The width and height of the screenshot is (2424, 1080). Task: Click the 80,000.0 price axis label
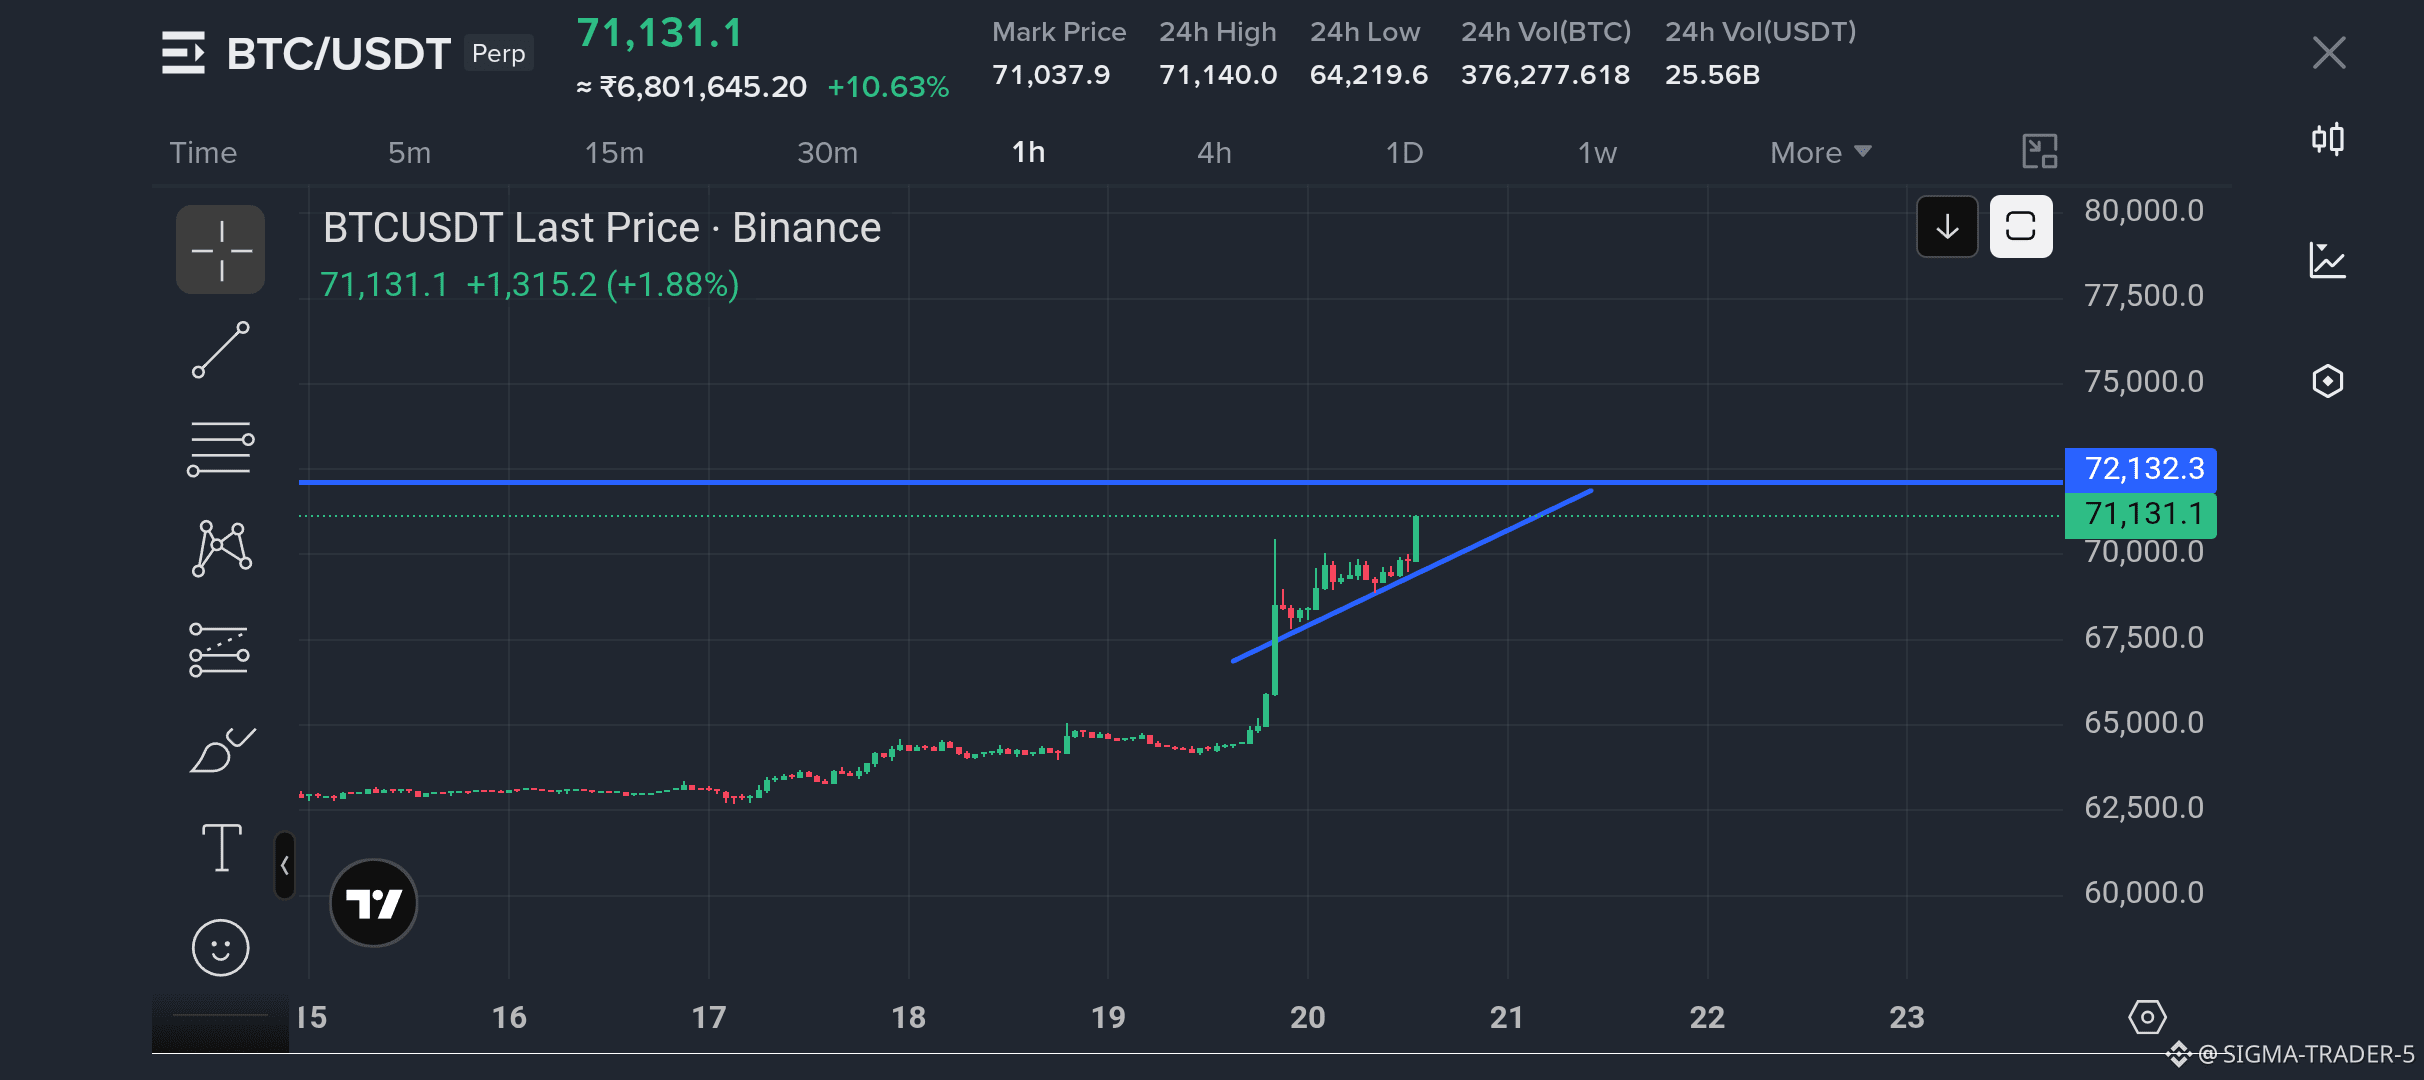[x=2144, y=211]
